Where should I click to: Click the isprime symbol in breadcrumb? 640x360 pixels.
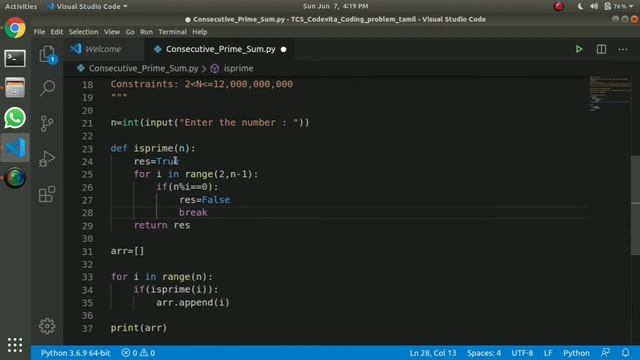pyautogui.click(x=238, y=68)
